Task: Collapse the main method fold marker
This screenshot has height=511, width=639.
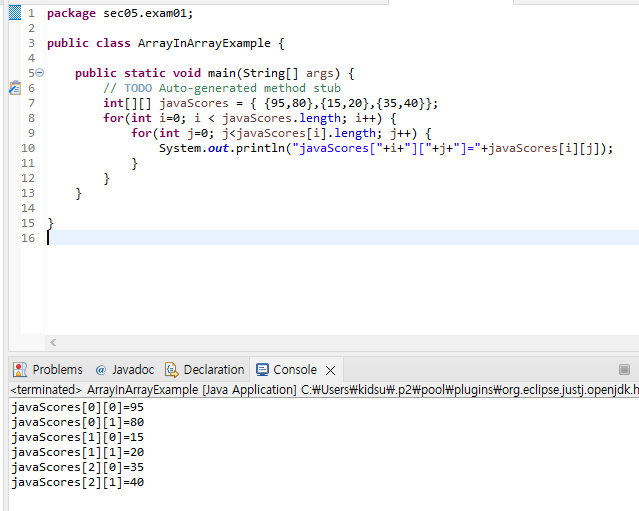Action: point(40,73)
